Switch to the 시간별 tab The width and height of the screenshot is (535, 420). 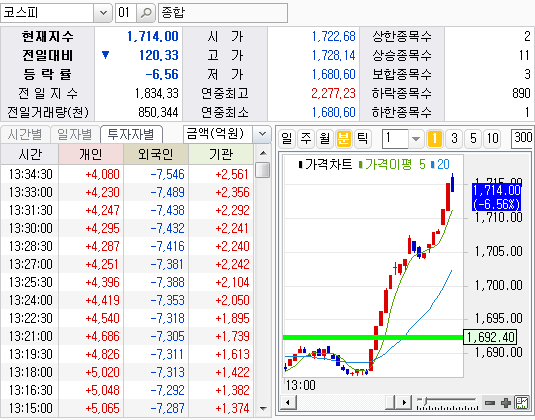coord(25,134)
